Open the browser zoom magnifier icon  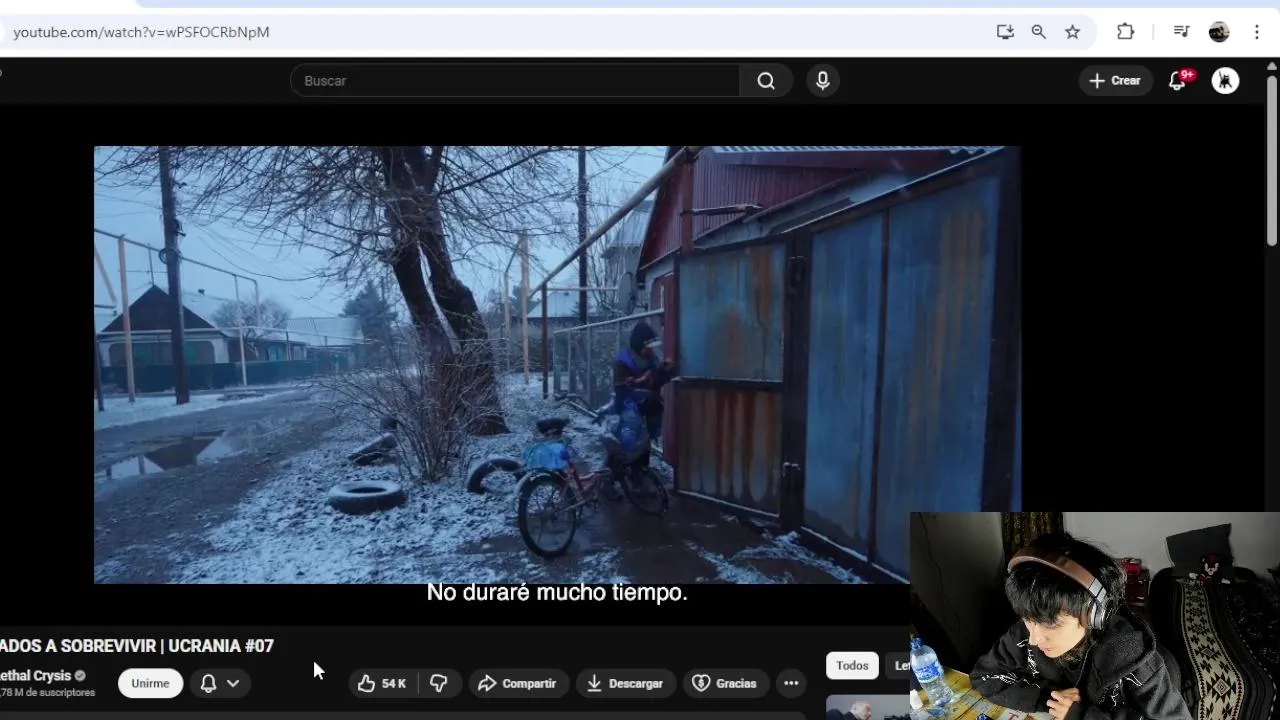point(1039,32)
